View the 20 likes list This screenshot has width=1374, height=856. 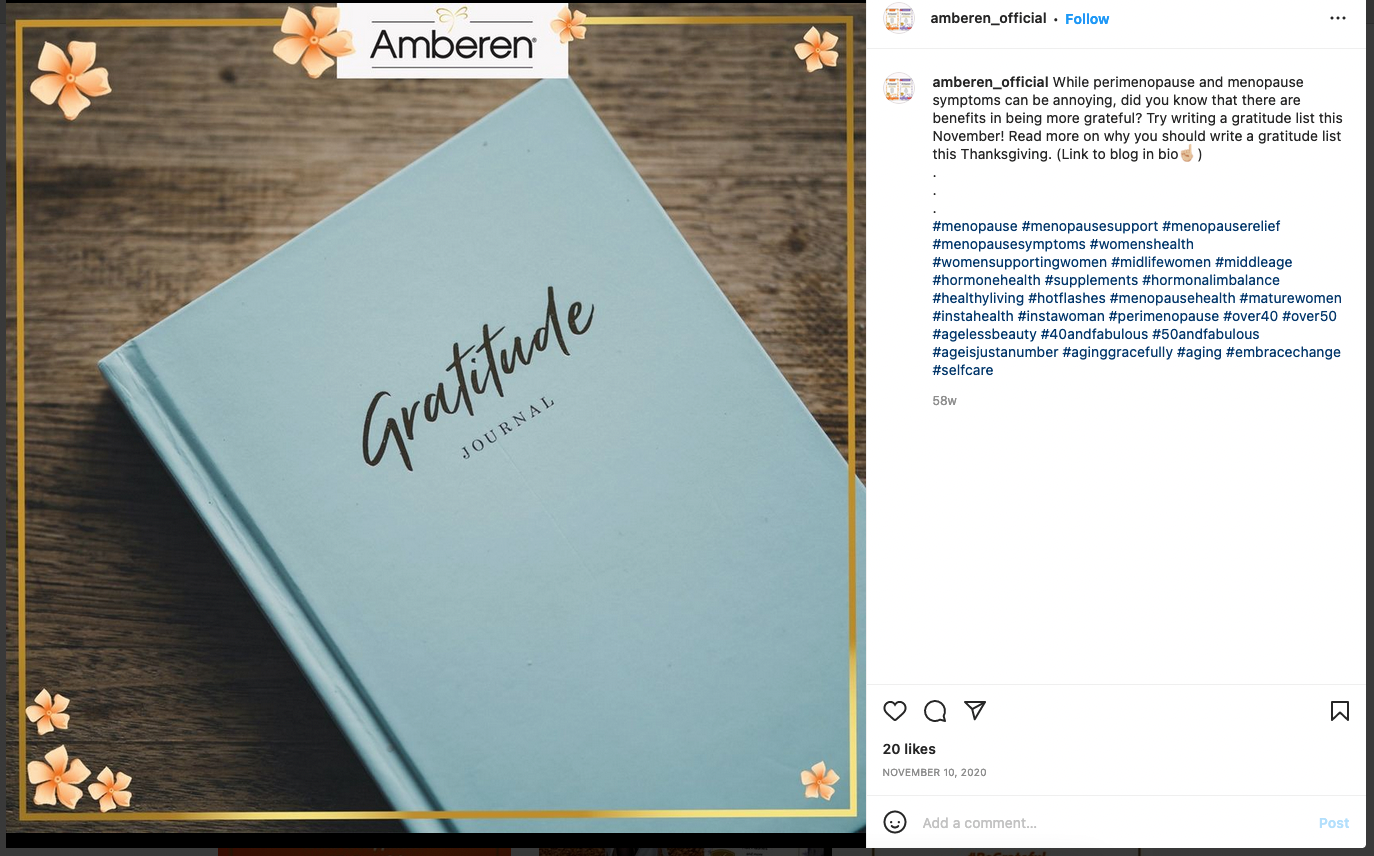tap(909, 749)
